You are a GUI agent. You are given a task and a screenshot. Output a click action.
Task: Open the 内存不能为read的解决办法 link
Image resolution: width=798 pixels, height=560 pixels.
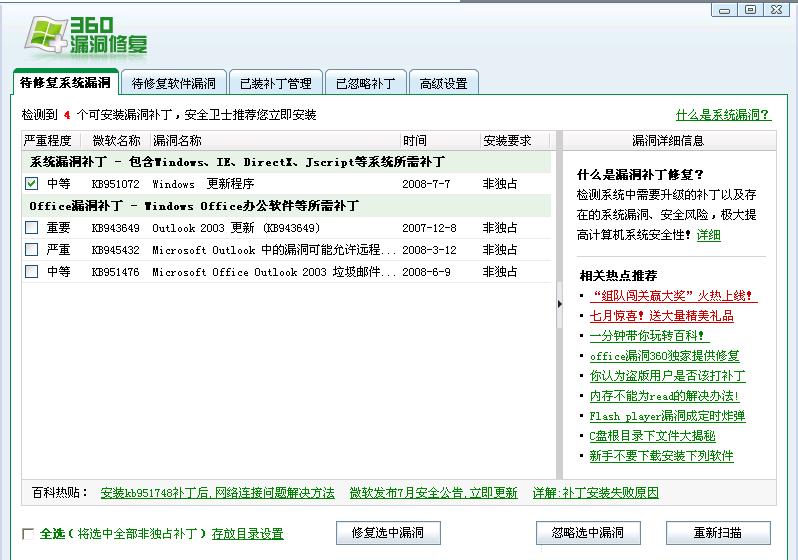point(664,396)
